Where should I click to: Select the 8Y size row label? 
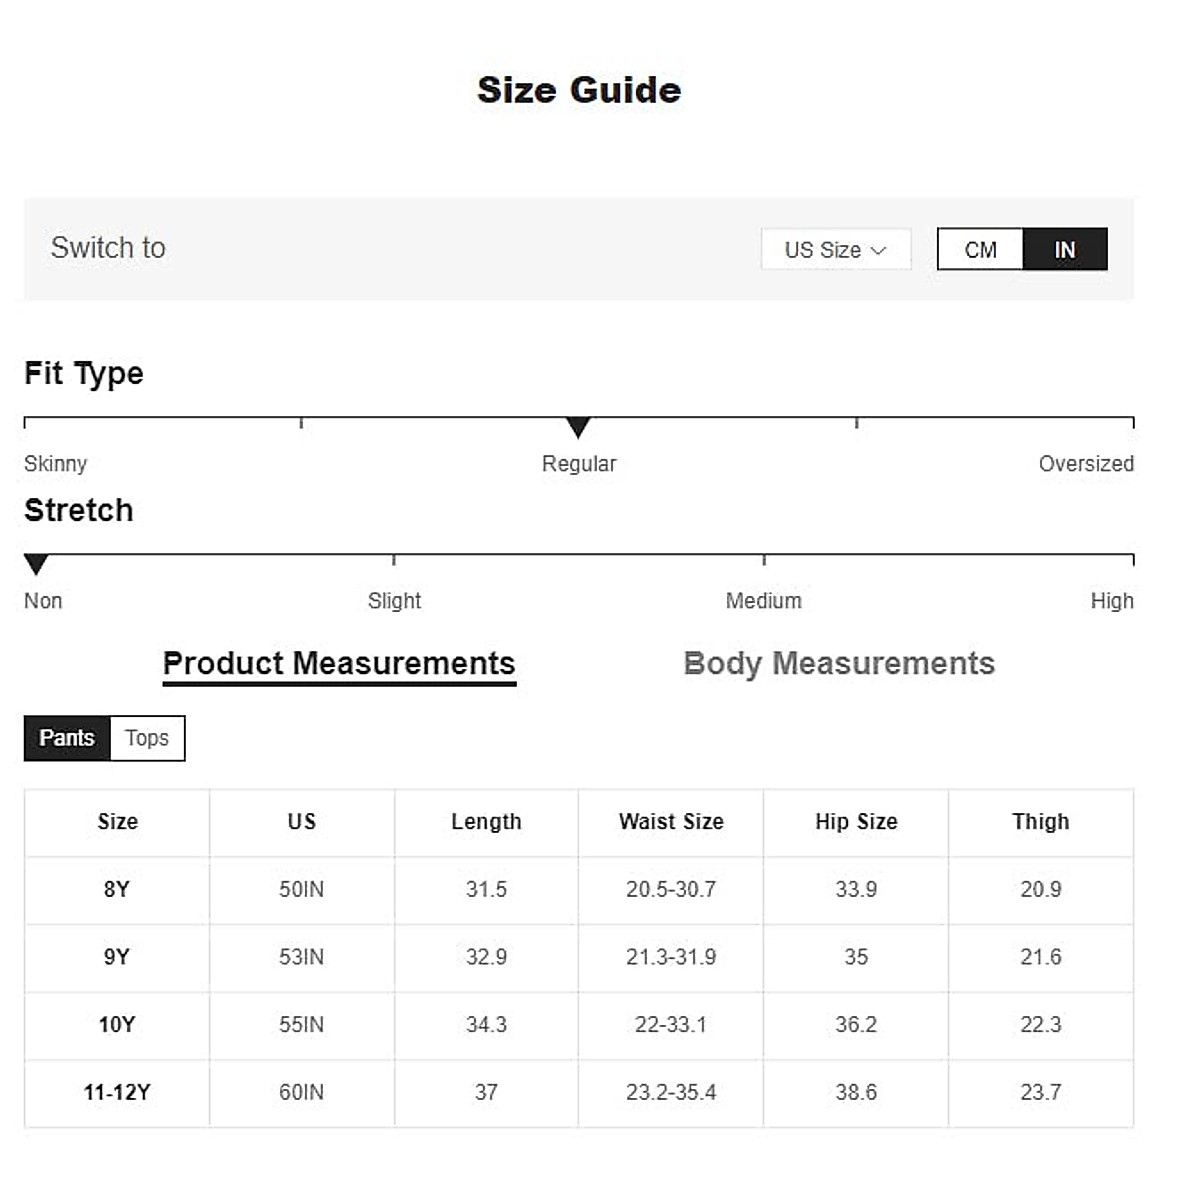point(117,889)
